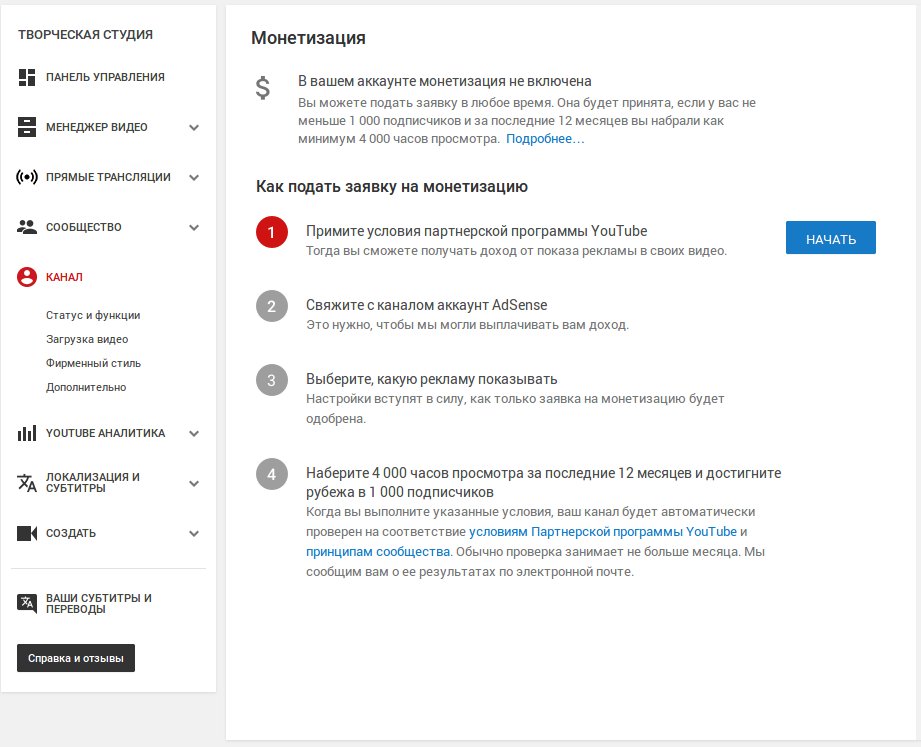This screenshot has height=747, width=921.
Task: Click the red channel avatar icon
Action: tap(27, 277)
